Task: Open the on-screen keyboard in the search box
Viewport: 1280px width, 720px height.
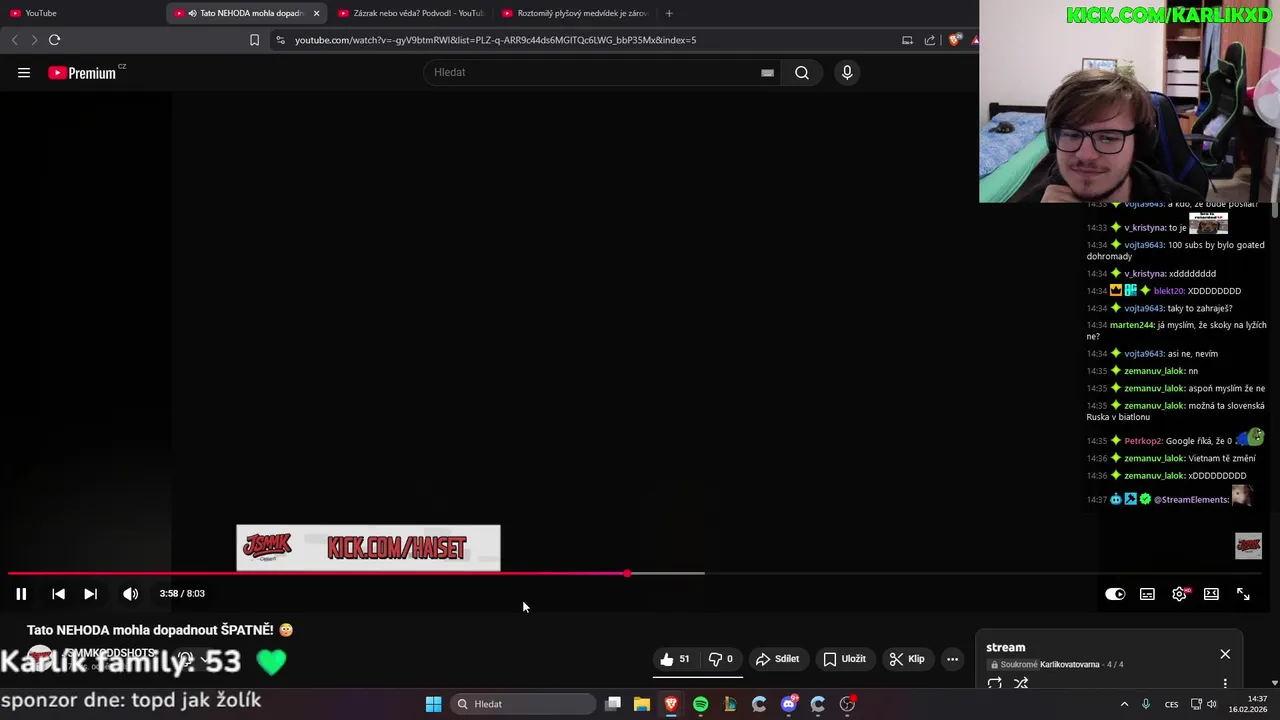Action: point(767,72)
